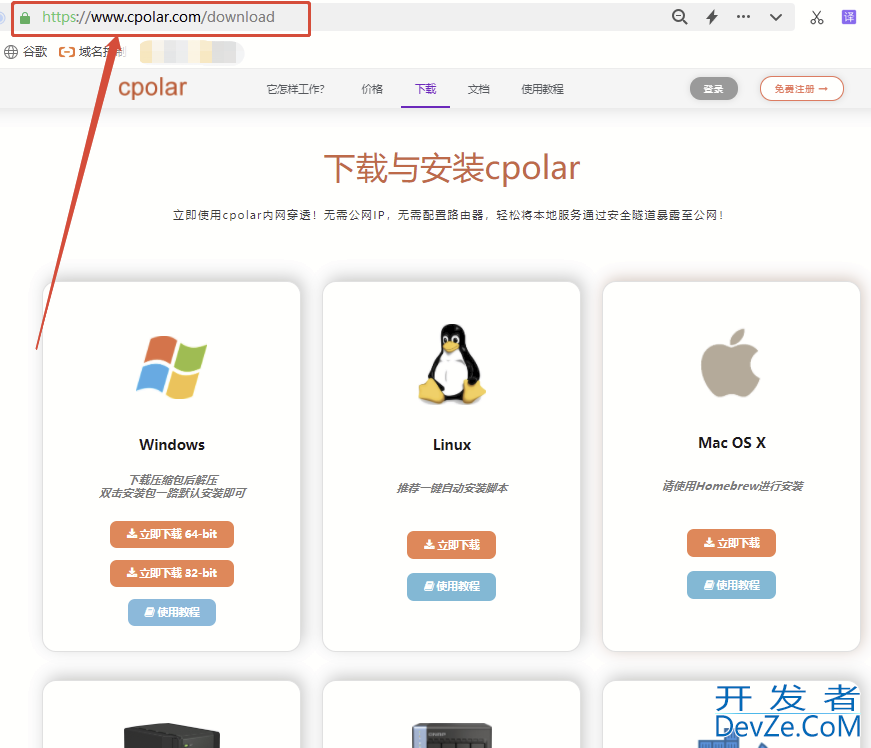This screenshot has width=871, height=748.
Task: Open Windows 使用教程 tutorial button
Action: tap(172, 613)
